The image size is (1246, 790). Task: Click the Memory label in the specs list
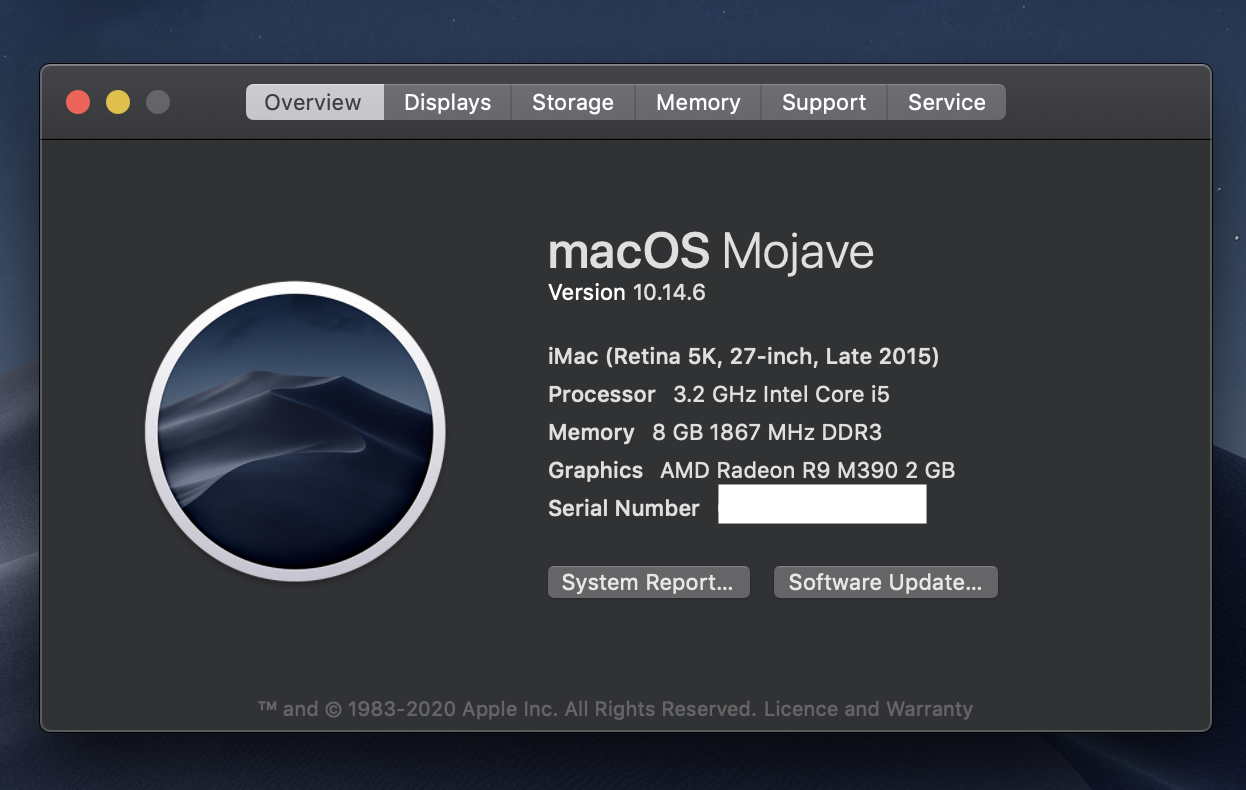591,432
